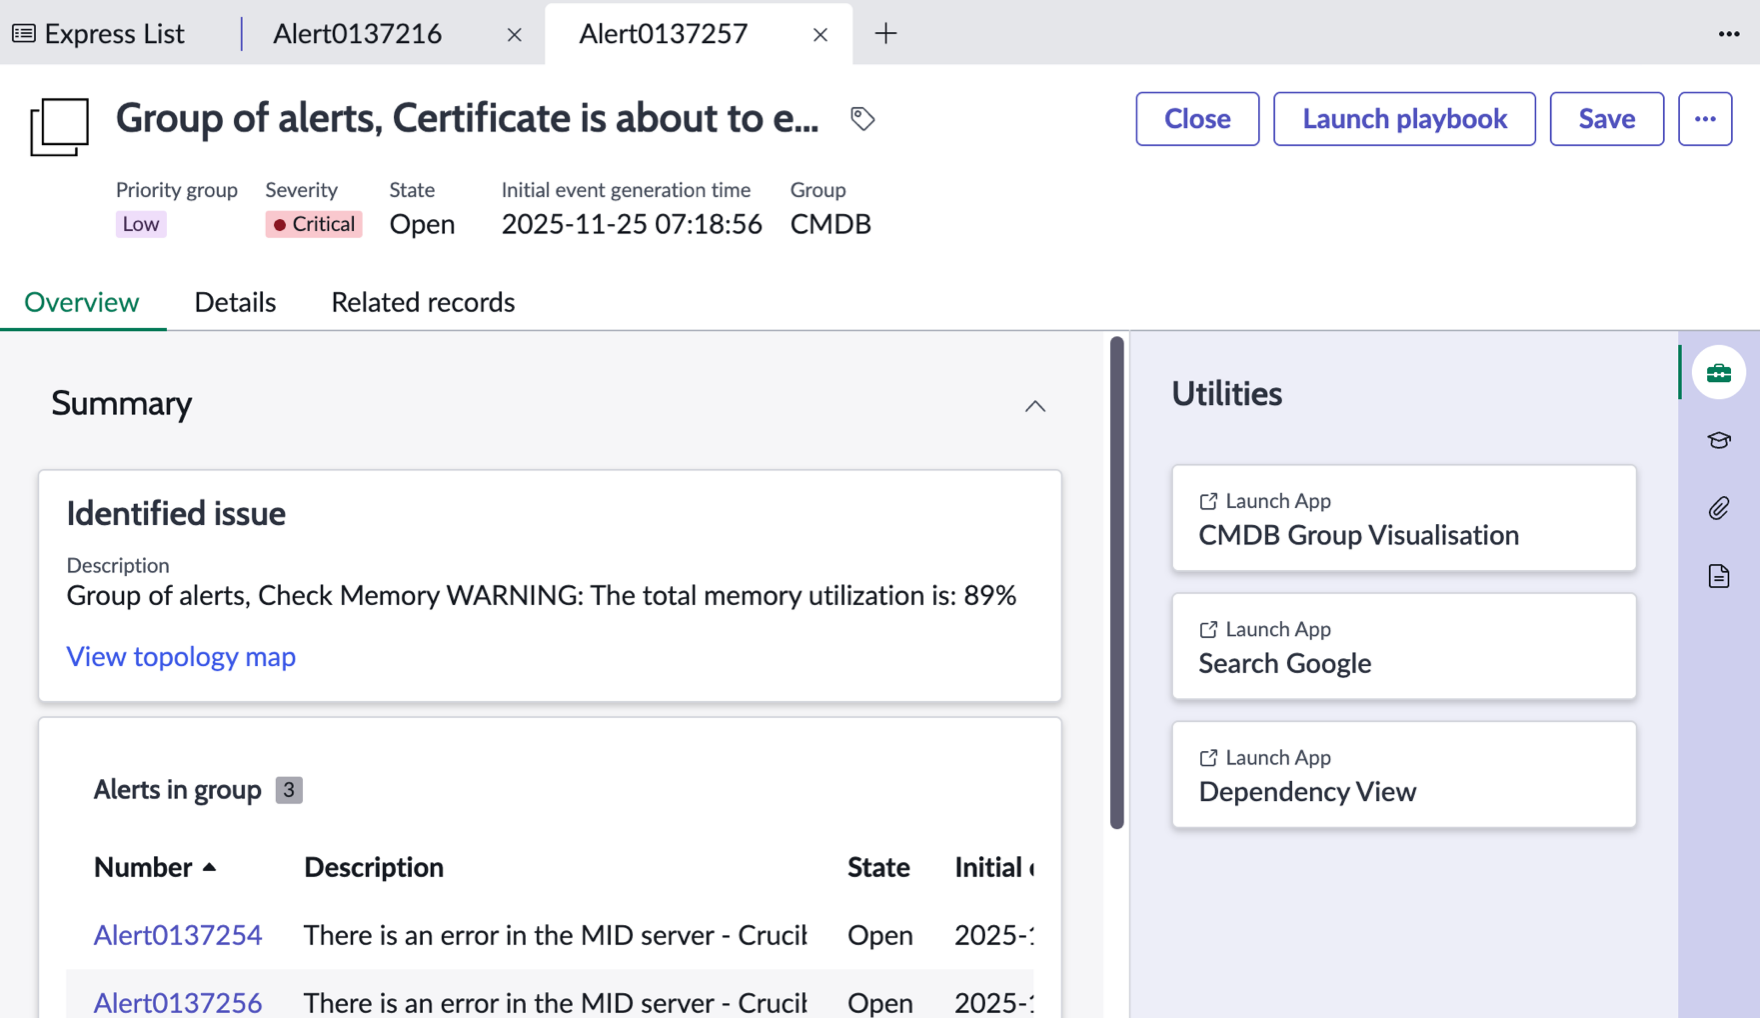Open the document templates sidebar icon
This screenshot has width=1760, height=1018.
[1719, 576]
